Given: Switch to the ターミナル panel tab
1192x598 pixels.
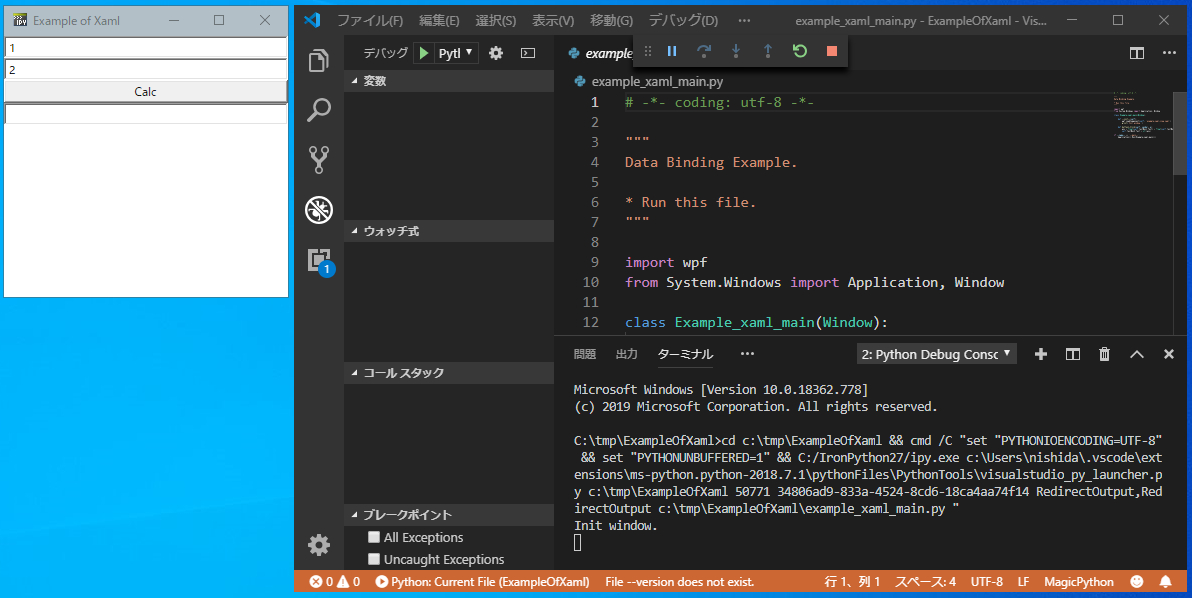Looking at the screenshot, I should 685,354.
